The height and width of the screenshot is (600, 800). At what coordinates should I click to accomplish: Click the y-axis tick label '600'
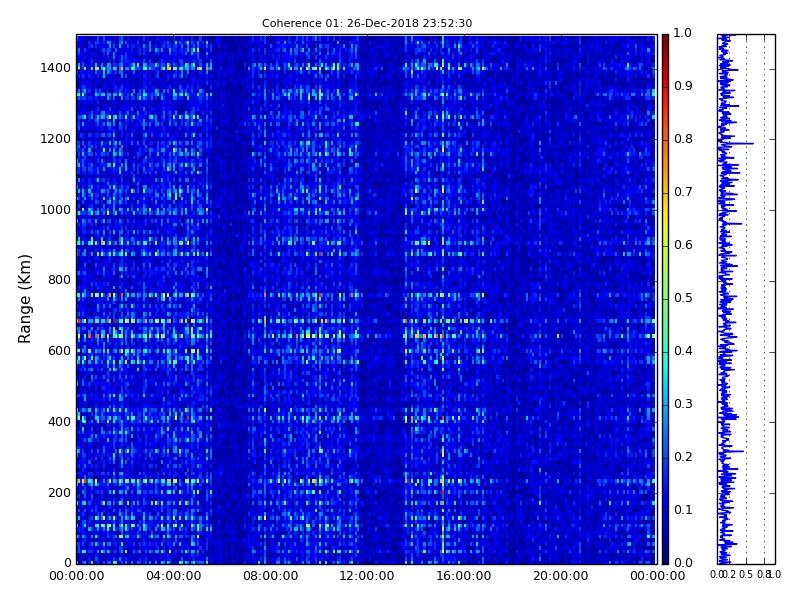pos(59,351)
